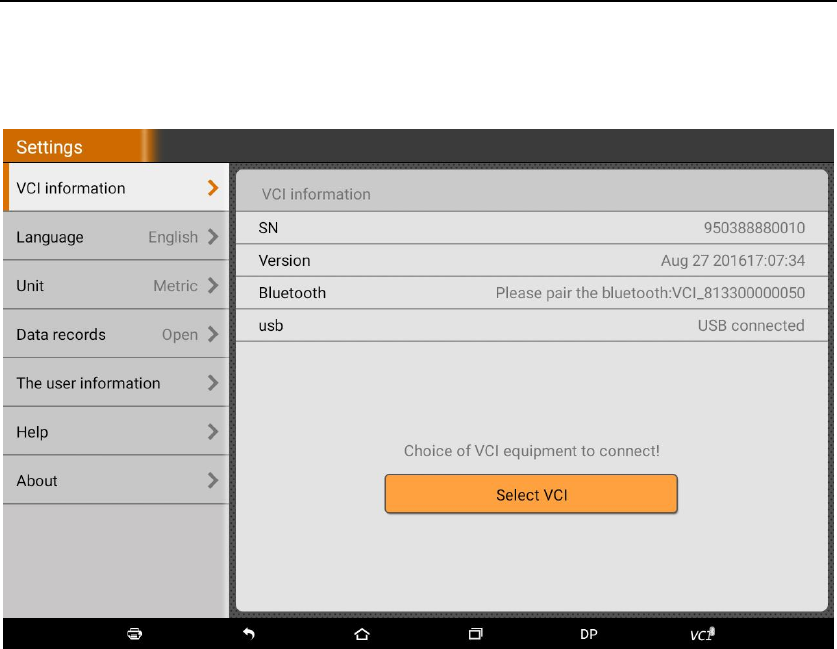Click the chevron next to English
Viewport: 837px width, 649px height.
(213, 236)
